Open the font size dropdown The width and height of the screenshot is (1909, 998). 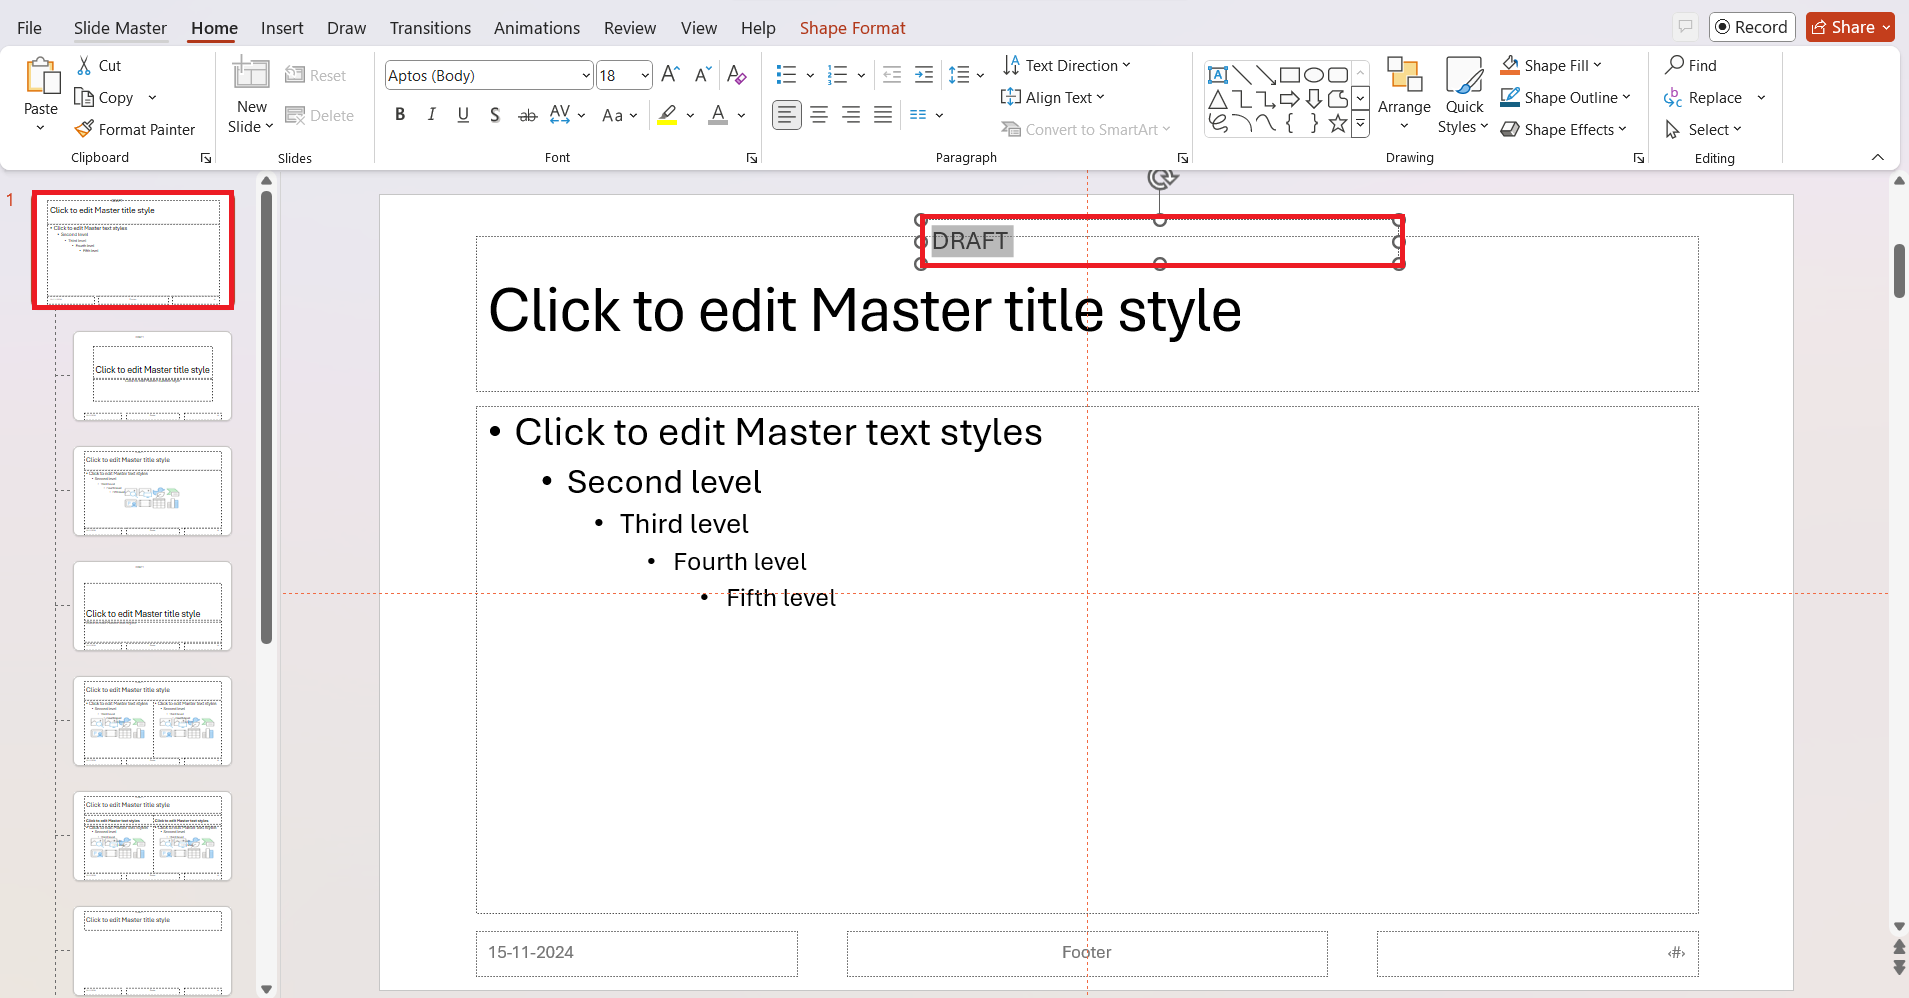point(645,75)
